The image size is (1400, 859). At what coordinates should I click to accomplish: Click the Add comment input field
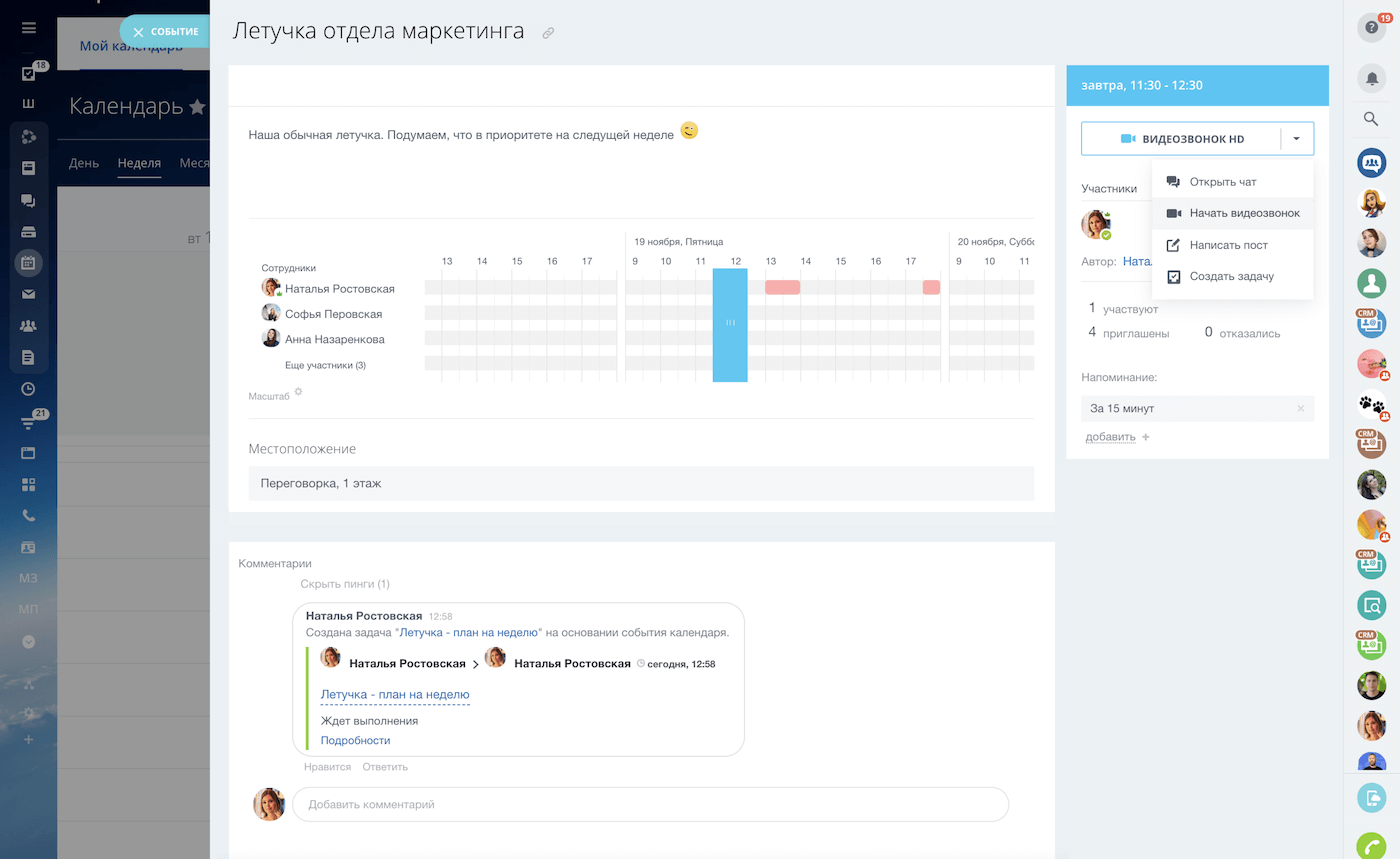(x=650, y=804)
